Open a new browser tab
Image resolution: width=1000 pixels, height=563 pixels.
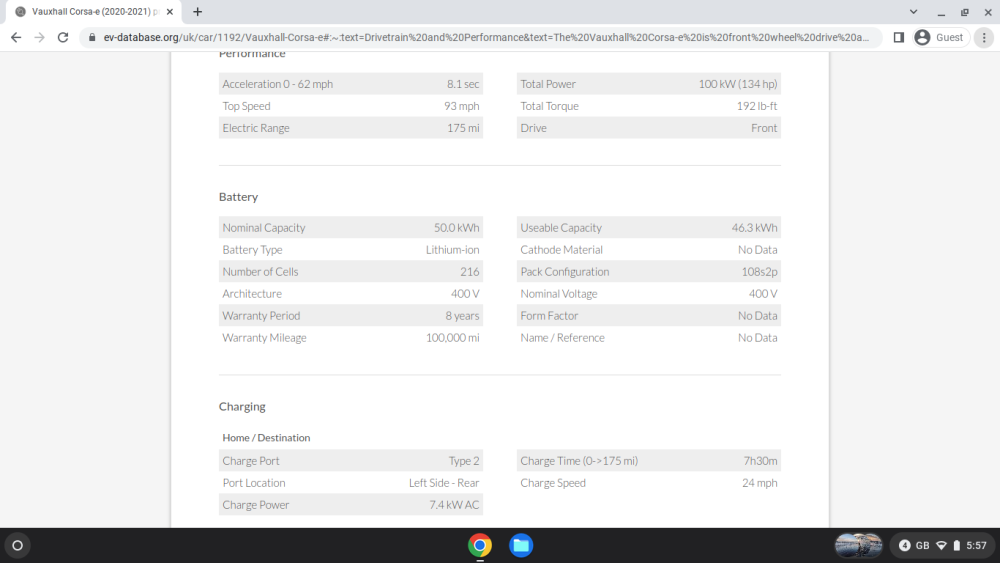[x=198, y=11]
